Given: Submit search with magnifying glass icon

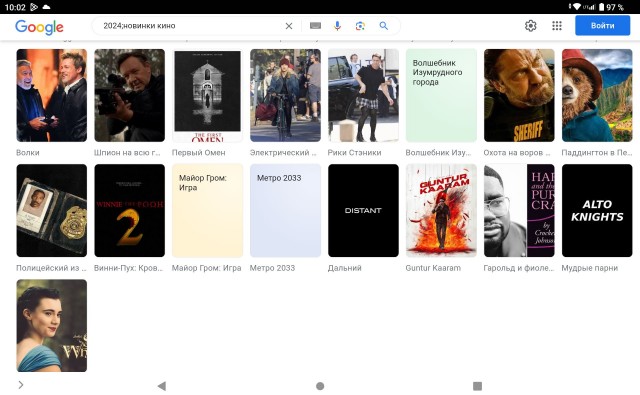Looking at the screenshot, I should (x=383, y=26).
